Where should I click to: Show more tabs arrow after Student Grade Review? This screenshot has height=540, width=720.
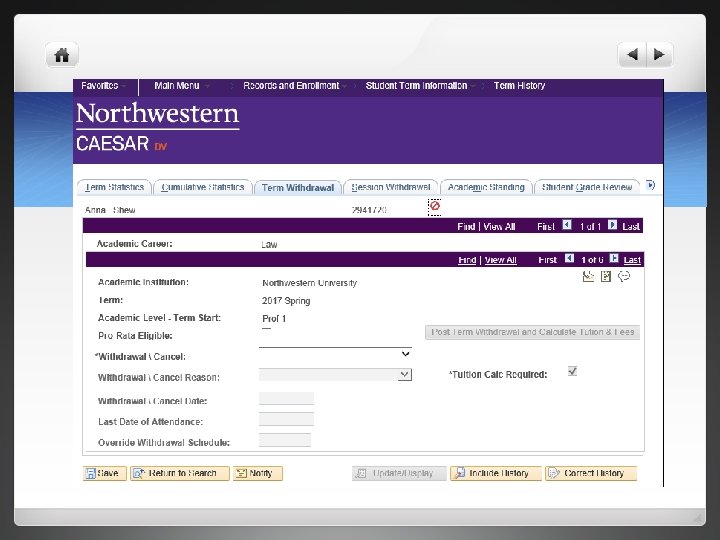[x=650, y=185]
